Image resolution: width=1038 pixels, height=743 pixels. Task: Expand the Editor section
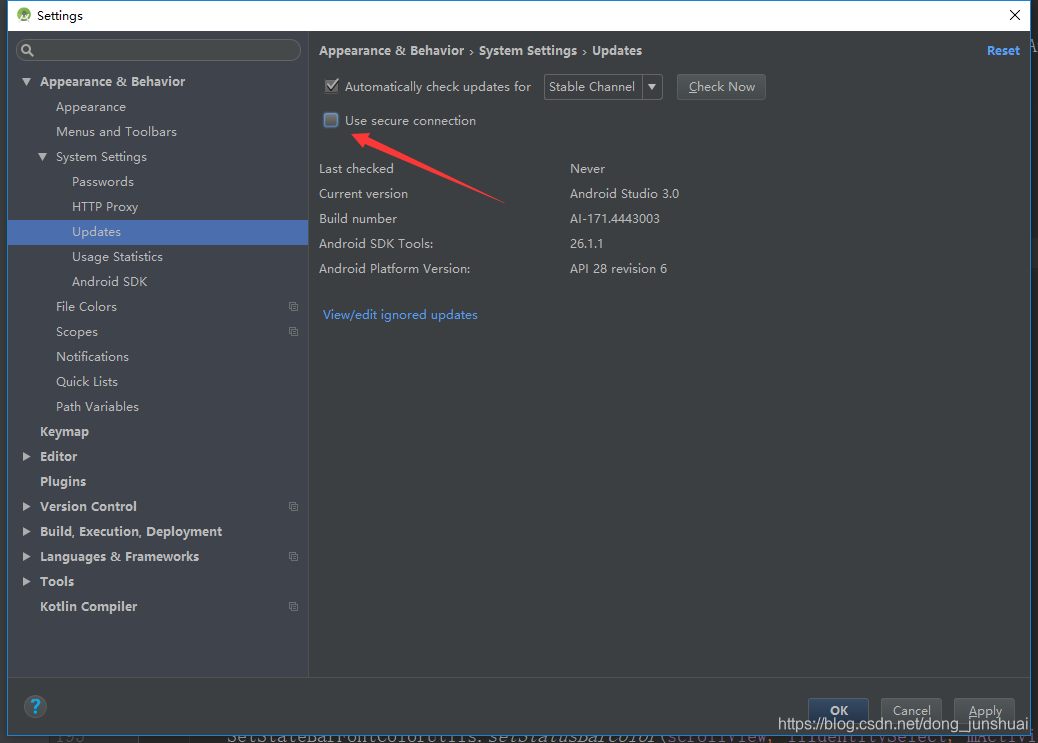click(x=26, y=456)
